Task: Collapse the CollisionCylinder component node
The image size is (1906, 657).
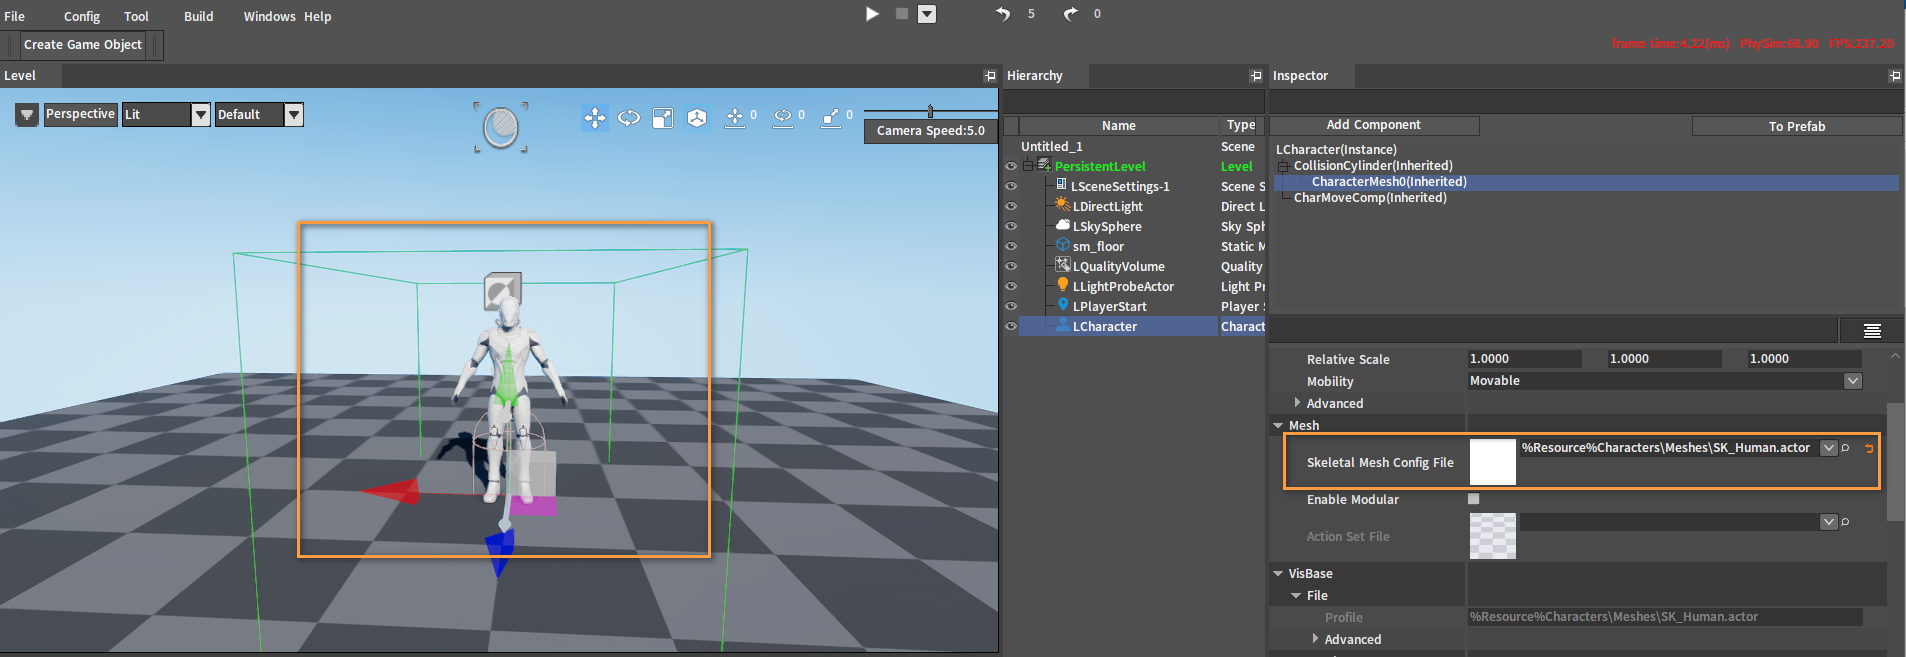Action: click(x=1283, y=166)
